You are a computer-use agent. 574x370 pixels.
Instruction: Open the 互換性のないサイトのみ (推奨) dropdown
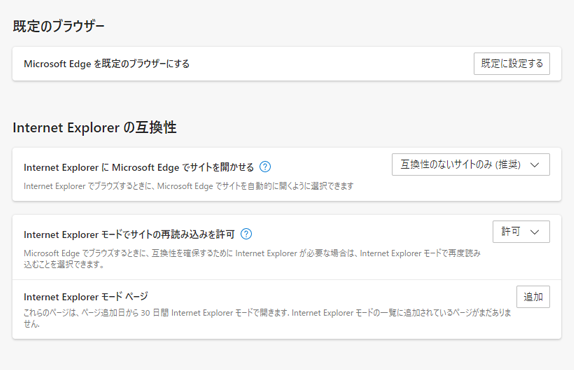pyautogui.click(x=470, y=165)
